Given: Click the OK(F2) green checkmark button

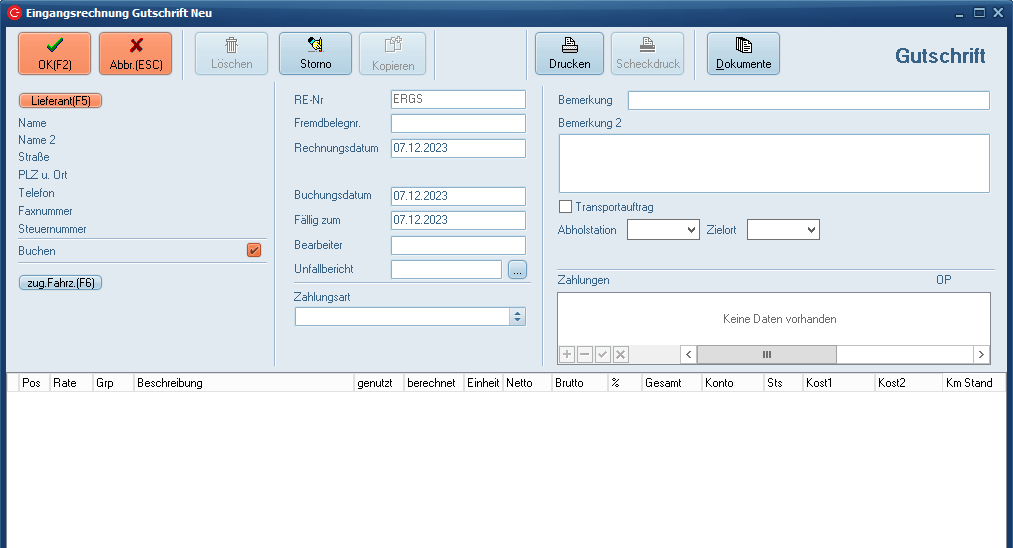Looking at the screenshot, I should tap(54, 53).
